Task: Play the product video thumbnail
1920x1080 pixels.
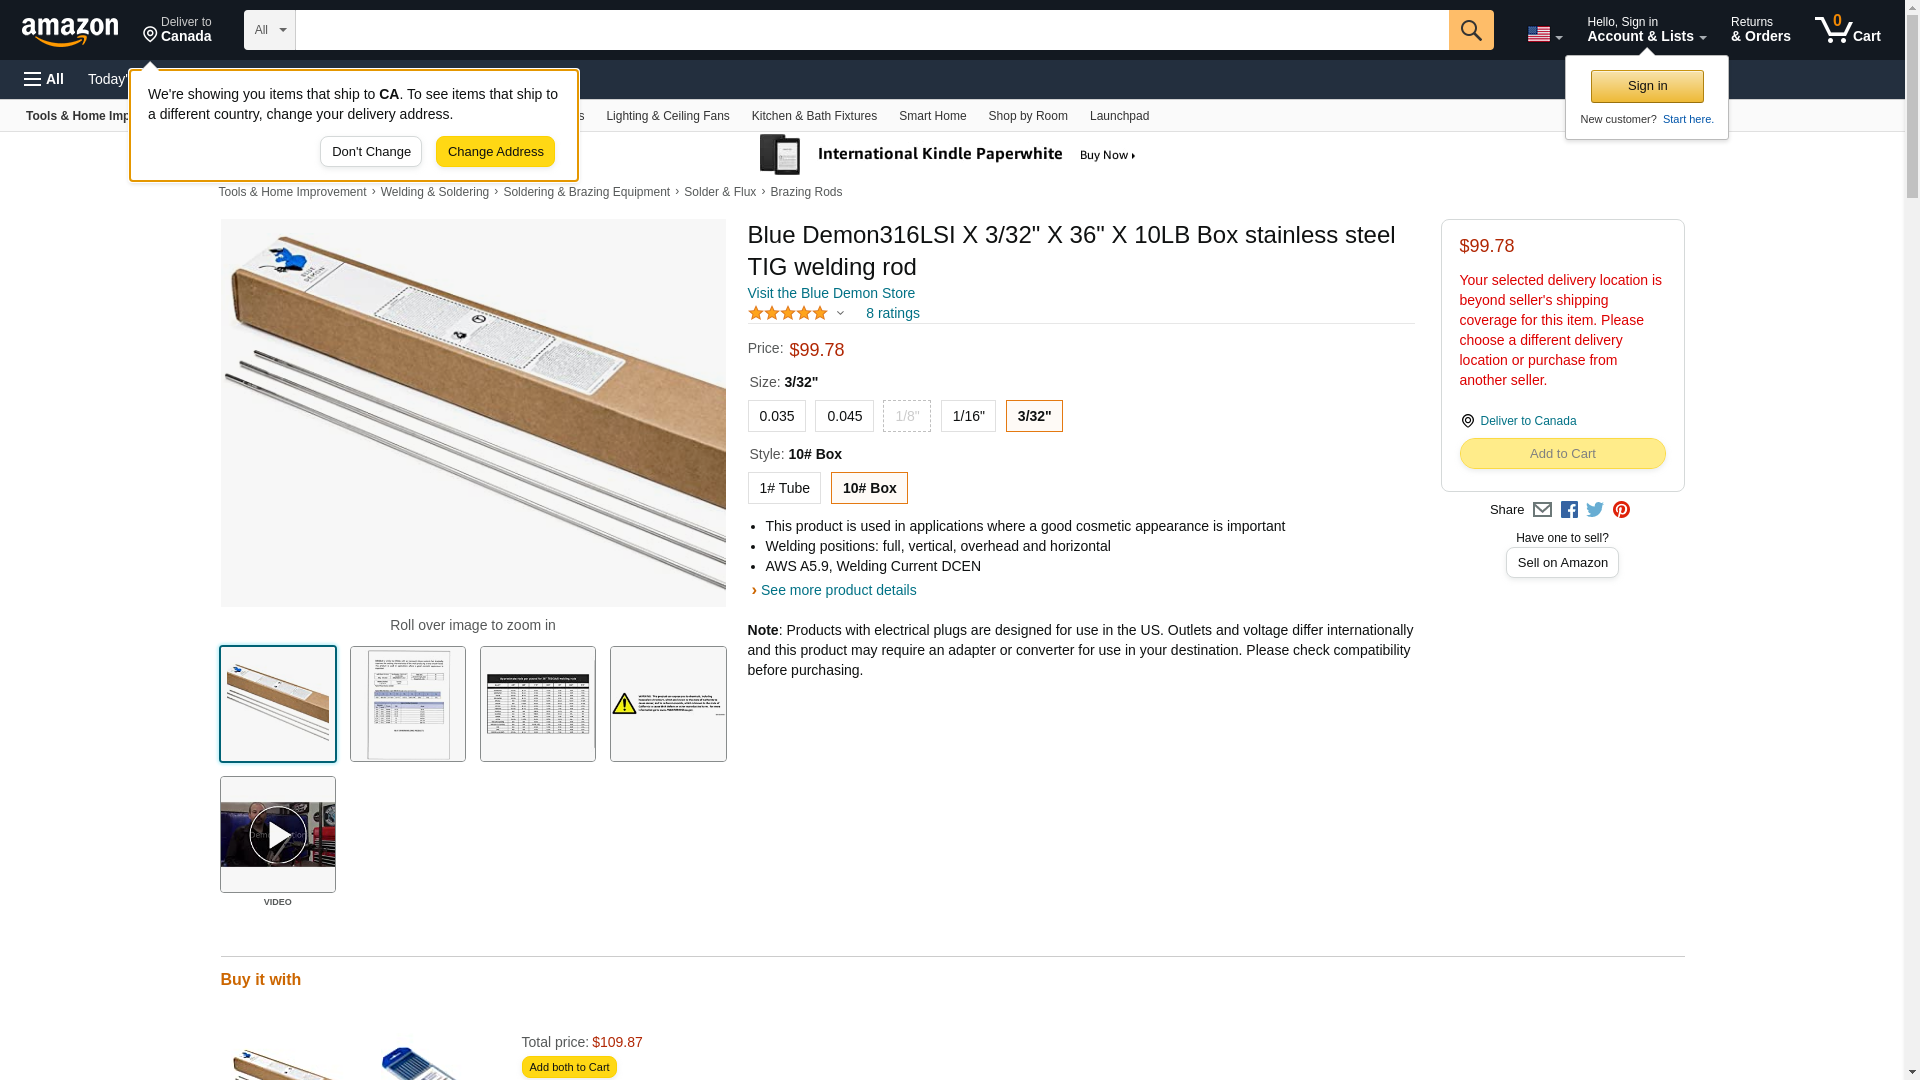Action: pyautogui.click(x=278, y=834)
